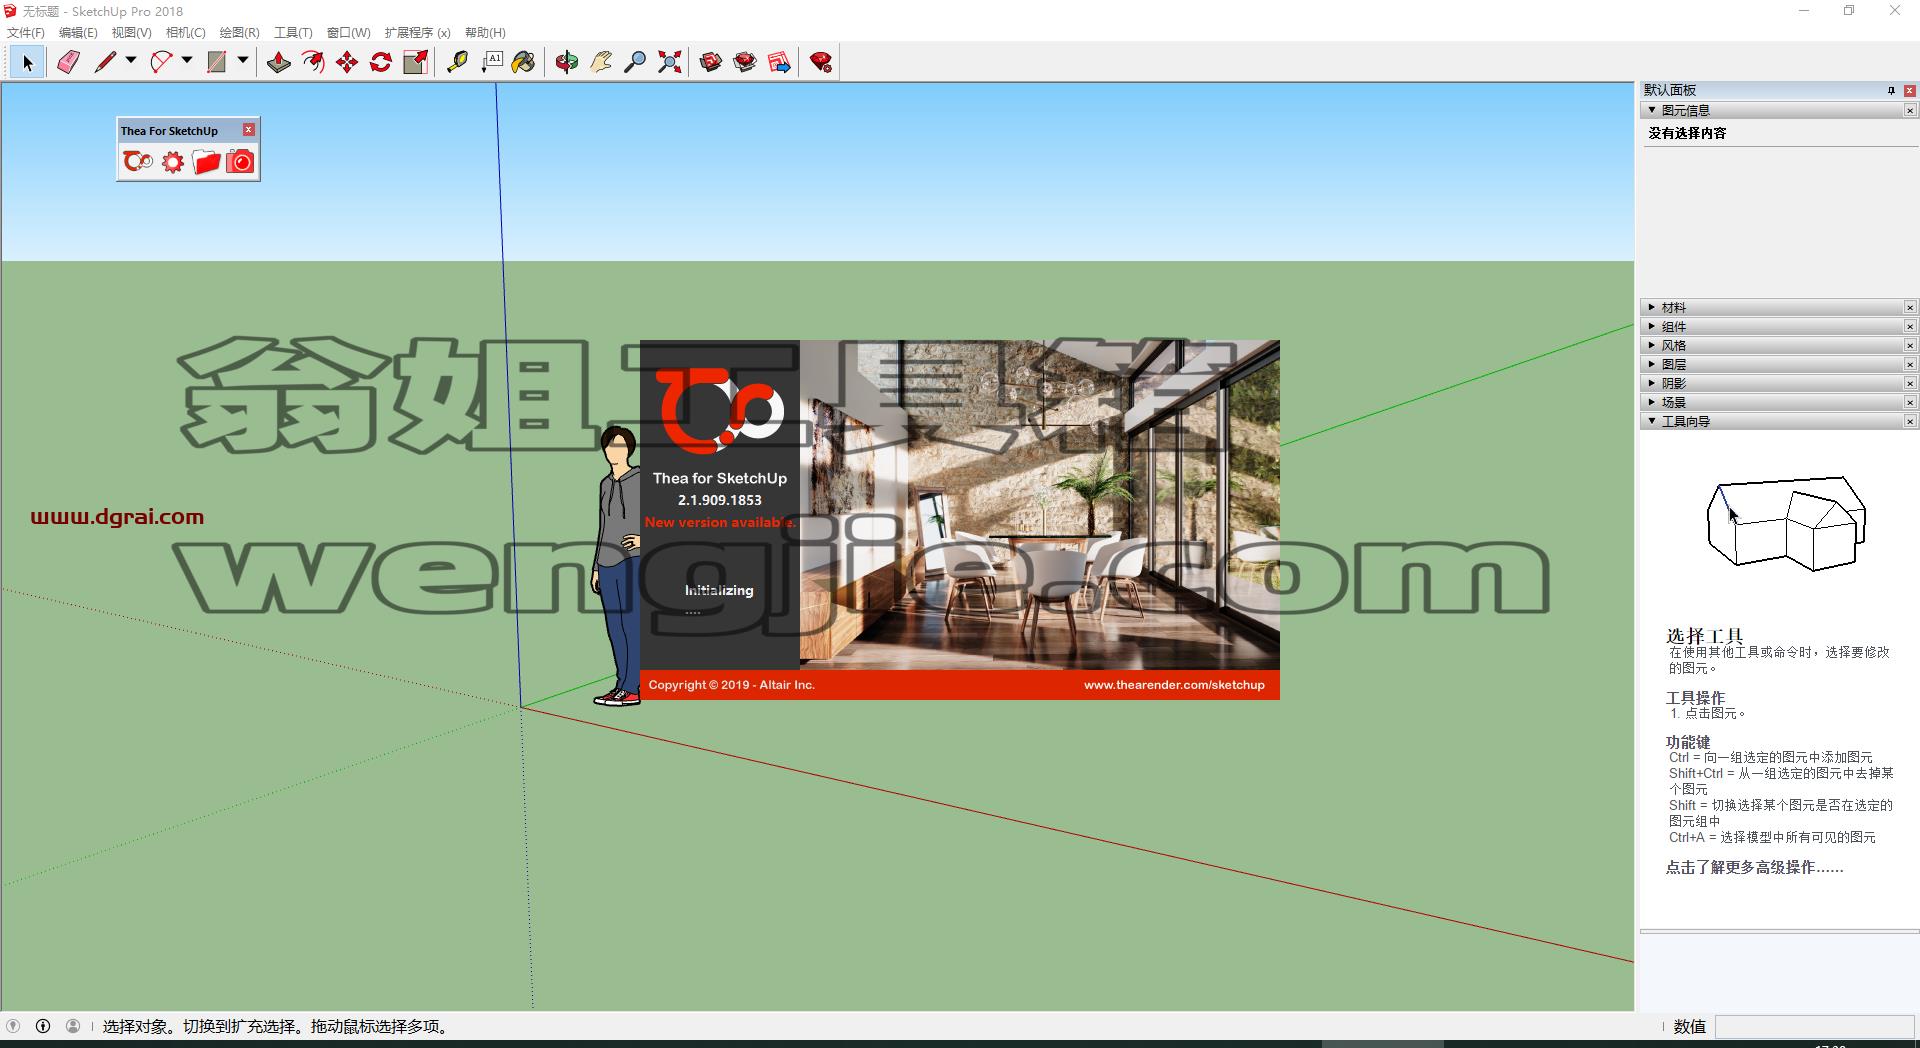The height and width of the screenshot is (1048, 1920).
Task: Open the 绘图(R) menu
Action: [239, 33]
